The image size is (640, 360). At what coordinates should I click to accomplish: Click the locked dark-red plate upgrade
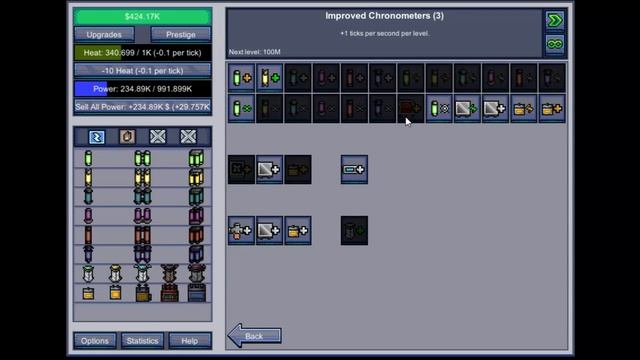pos(411,109)
